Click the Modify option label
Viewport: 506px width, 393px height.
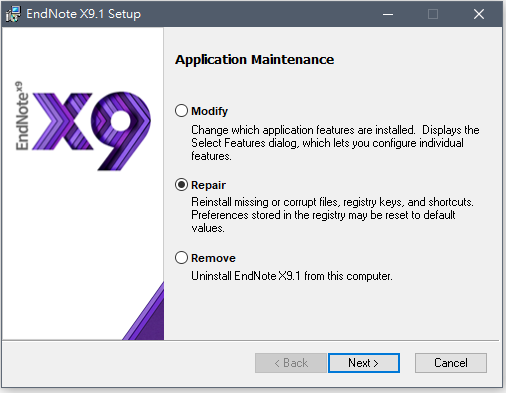click(209, 111)
